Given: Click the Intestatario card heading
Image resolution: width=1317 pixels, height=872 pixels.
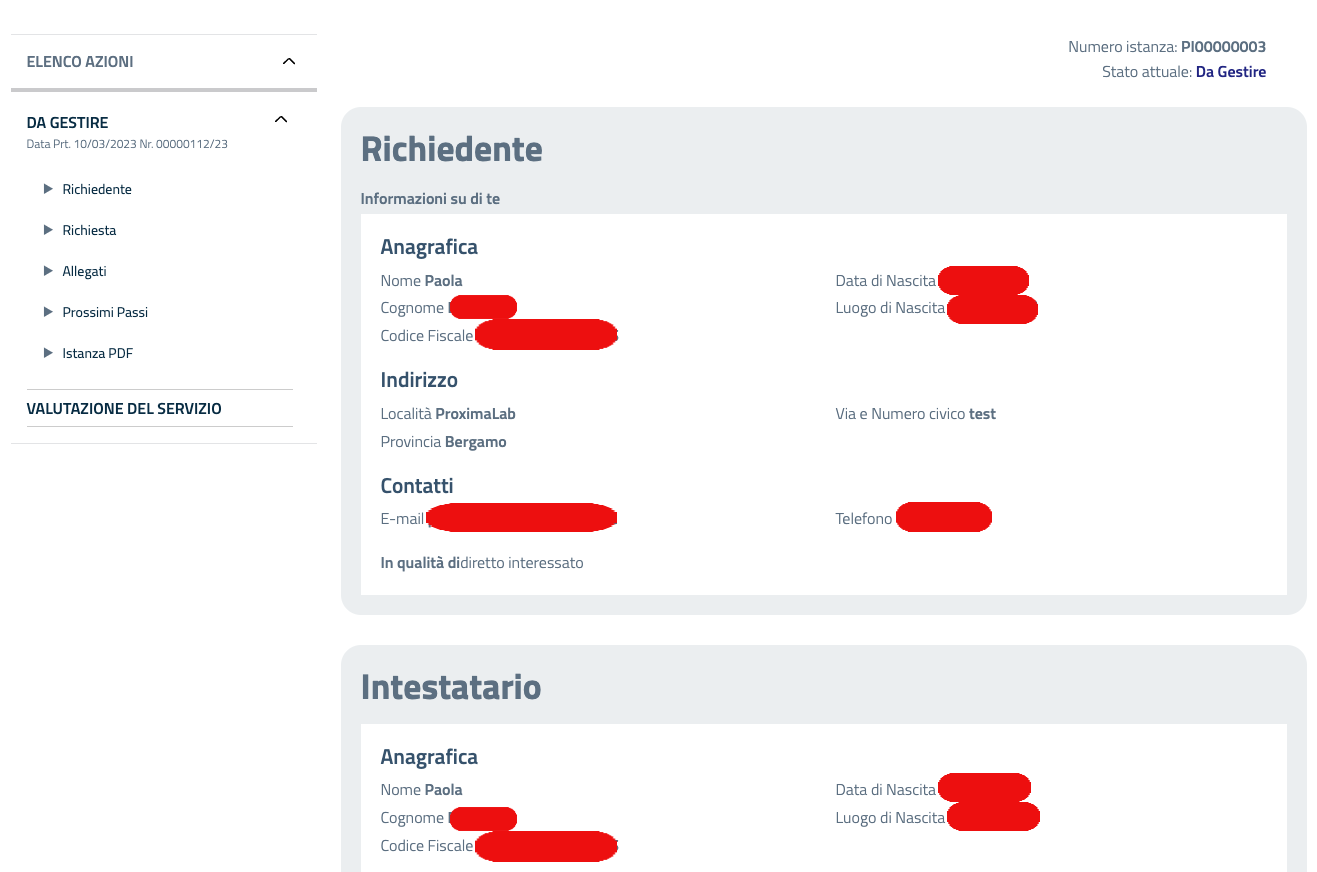Looking at the screenshot, I should click(x=450, y=687).
